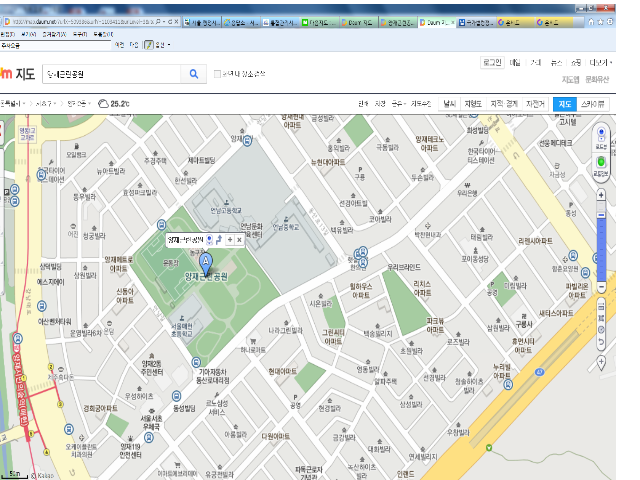Screen dimensions: 640x480
Task: Expand the 더보기 dropdown at top right
Action: coord(599,62)
